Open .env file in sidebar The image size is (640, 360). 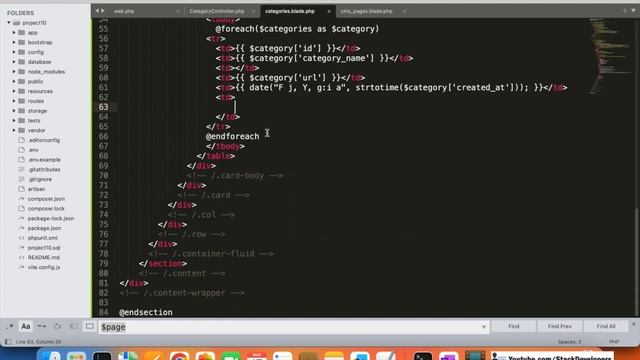[x=33, y=150]
